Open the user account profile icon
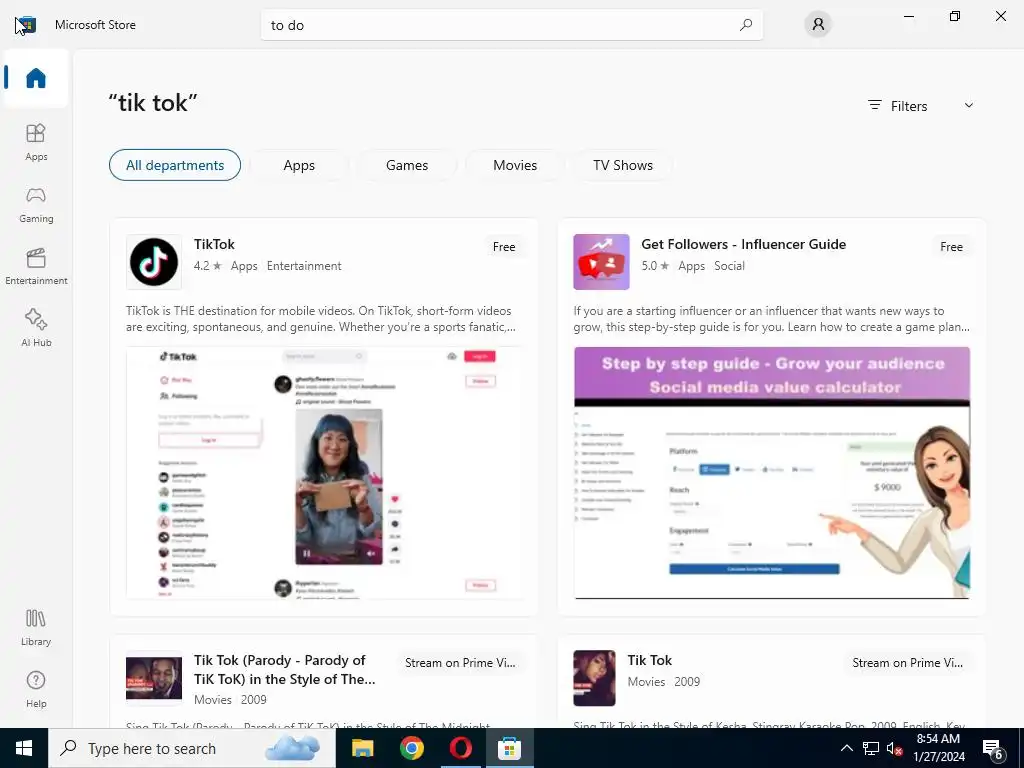This screenshot has height=768, width=1024. coord(818,25)
